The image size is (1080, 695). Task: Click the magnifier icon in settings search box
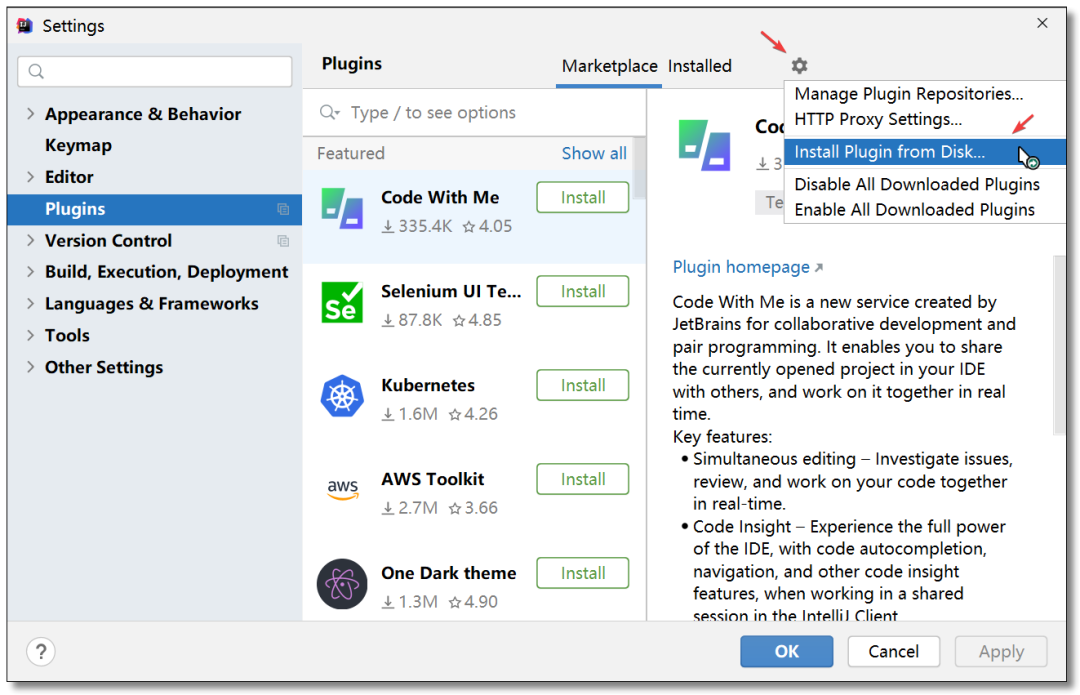(37, 72)
